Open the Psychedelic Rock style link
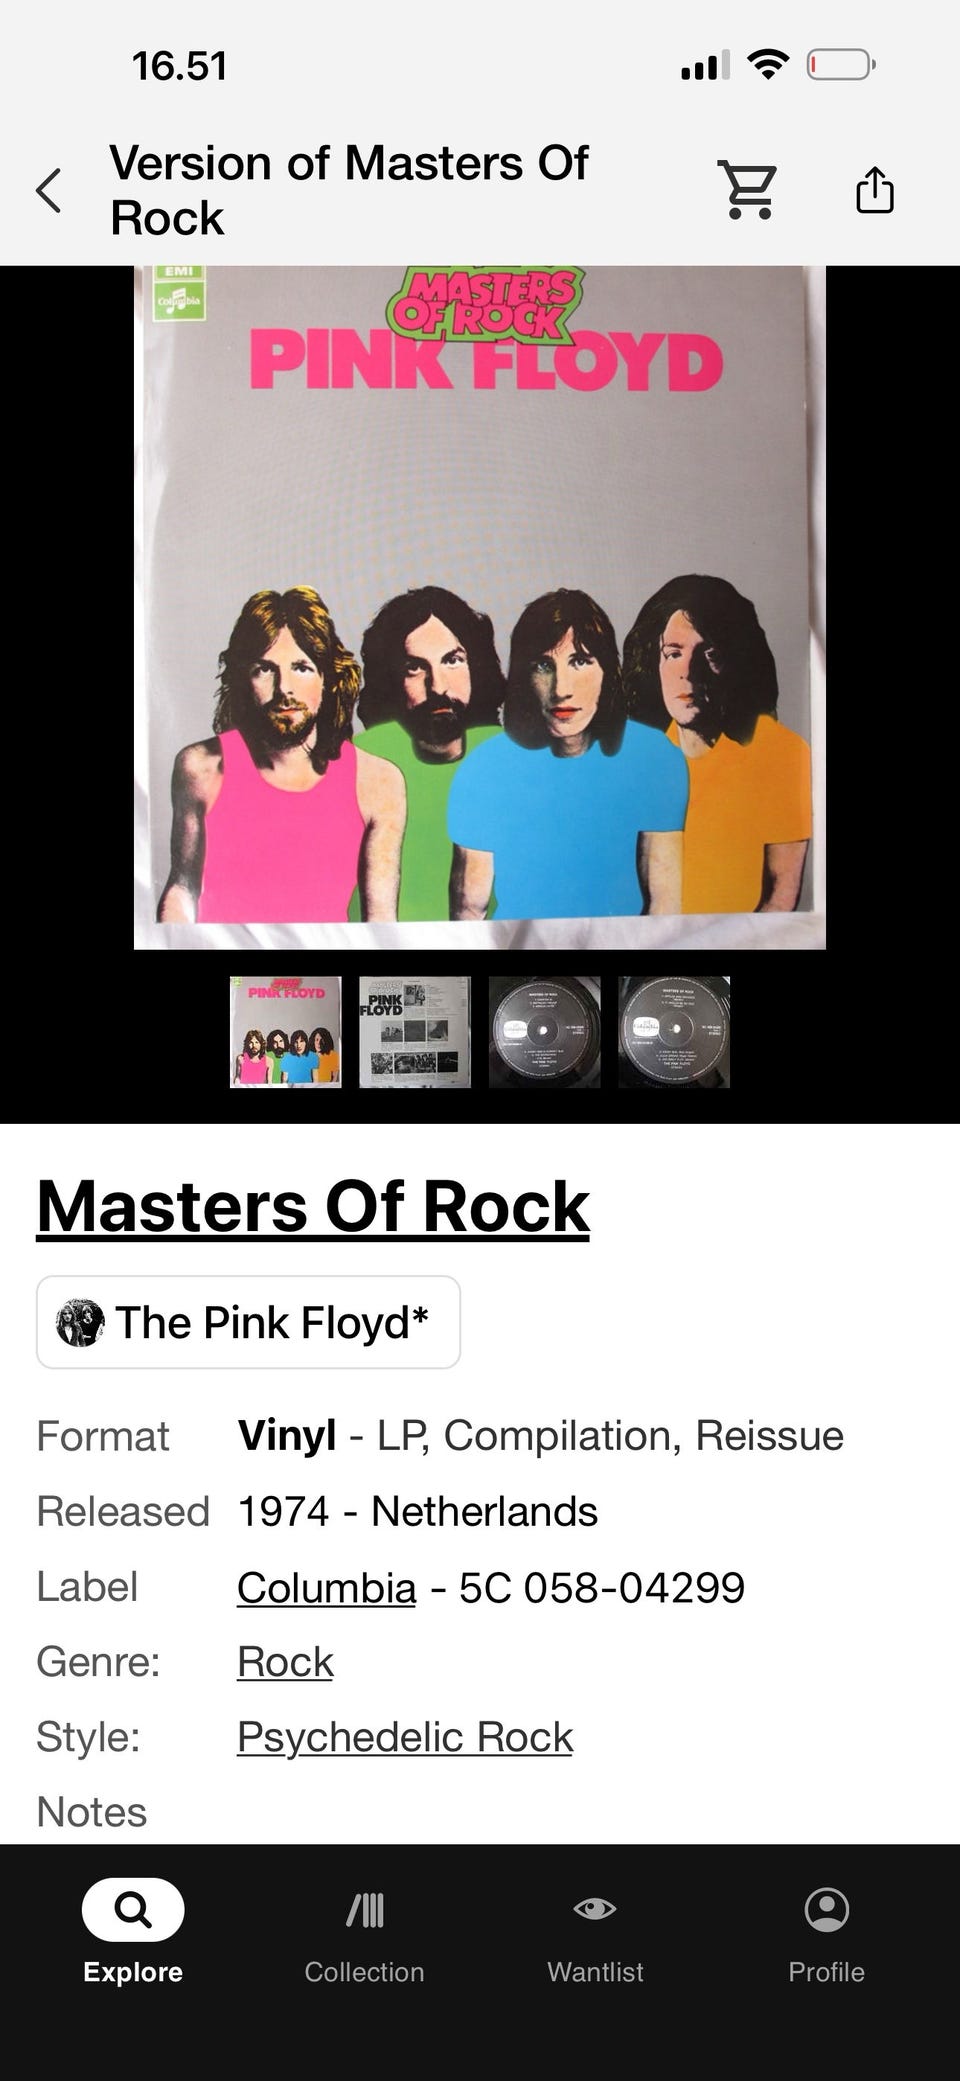Image resolution: width=960 pixels, height=2081 pixels. point(405,1737)
